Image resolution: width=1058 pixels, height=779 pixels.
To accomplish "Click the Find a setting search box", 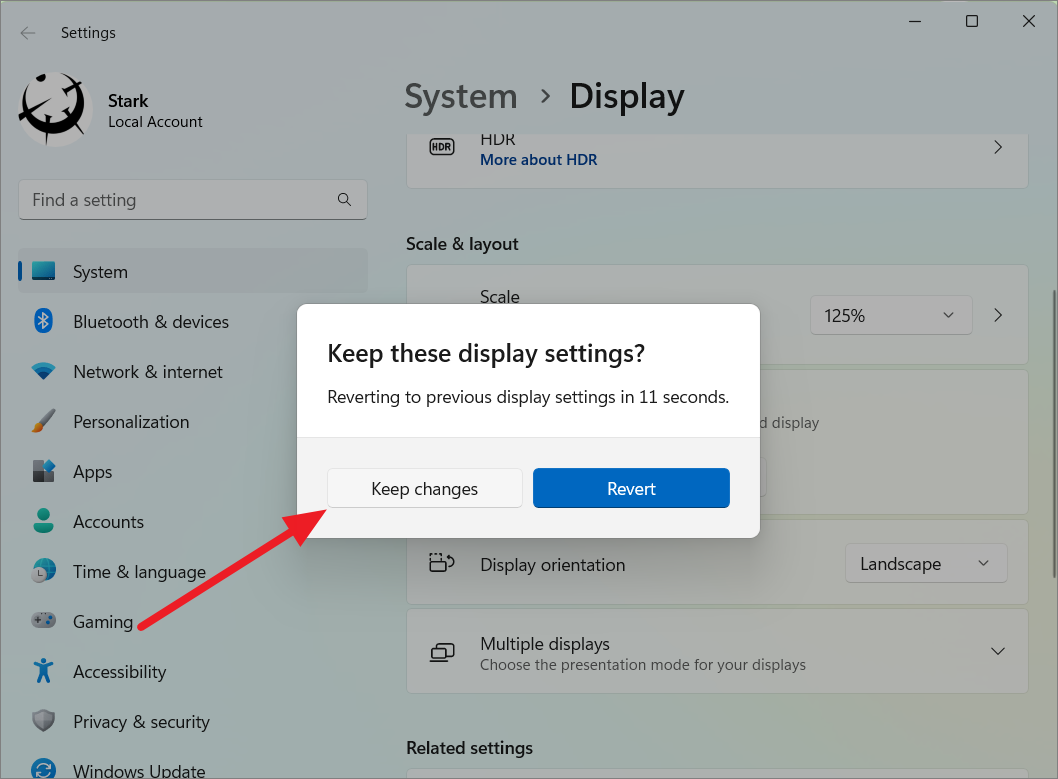I will tap(192, 199).
